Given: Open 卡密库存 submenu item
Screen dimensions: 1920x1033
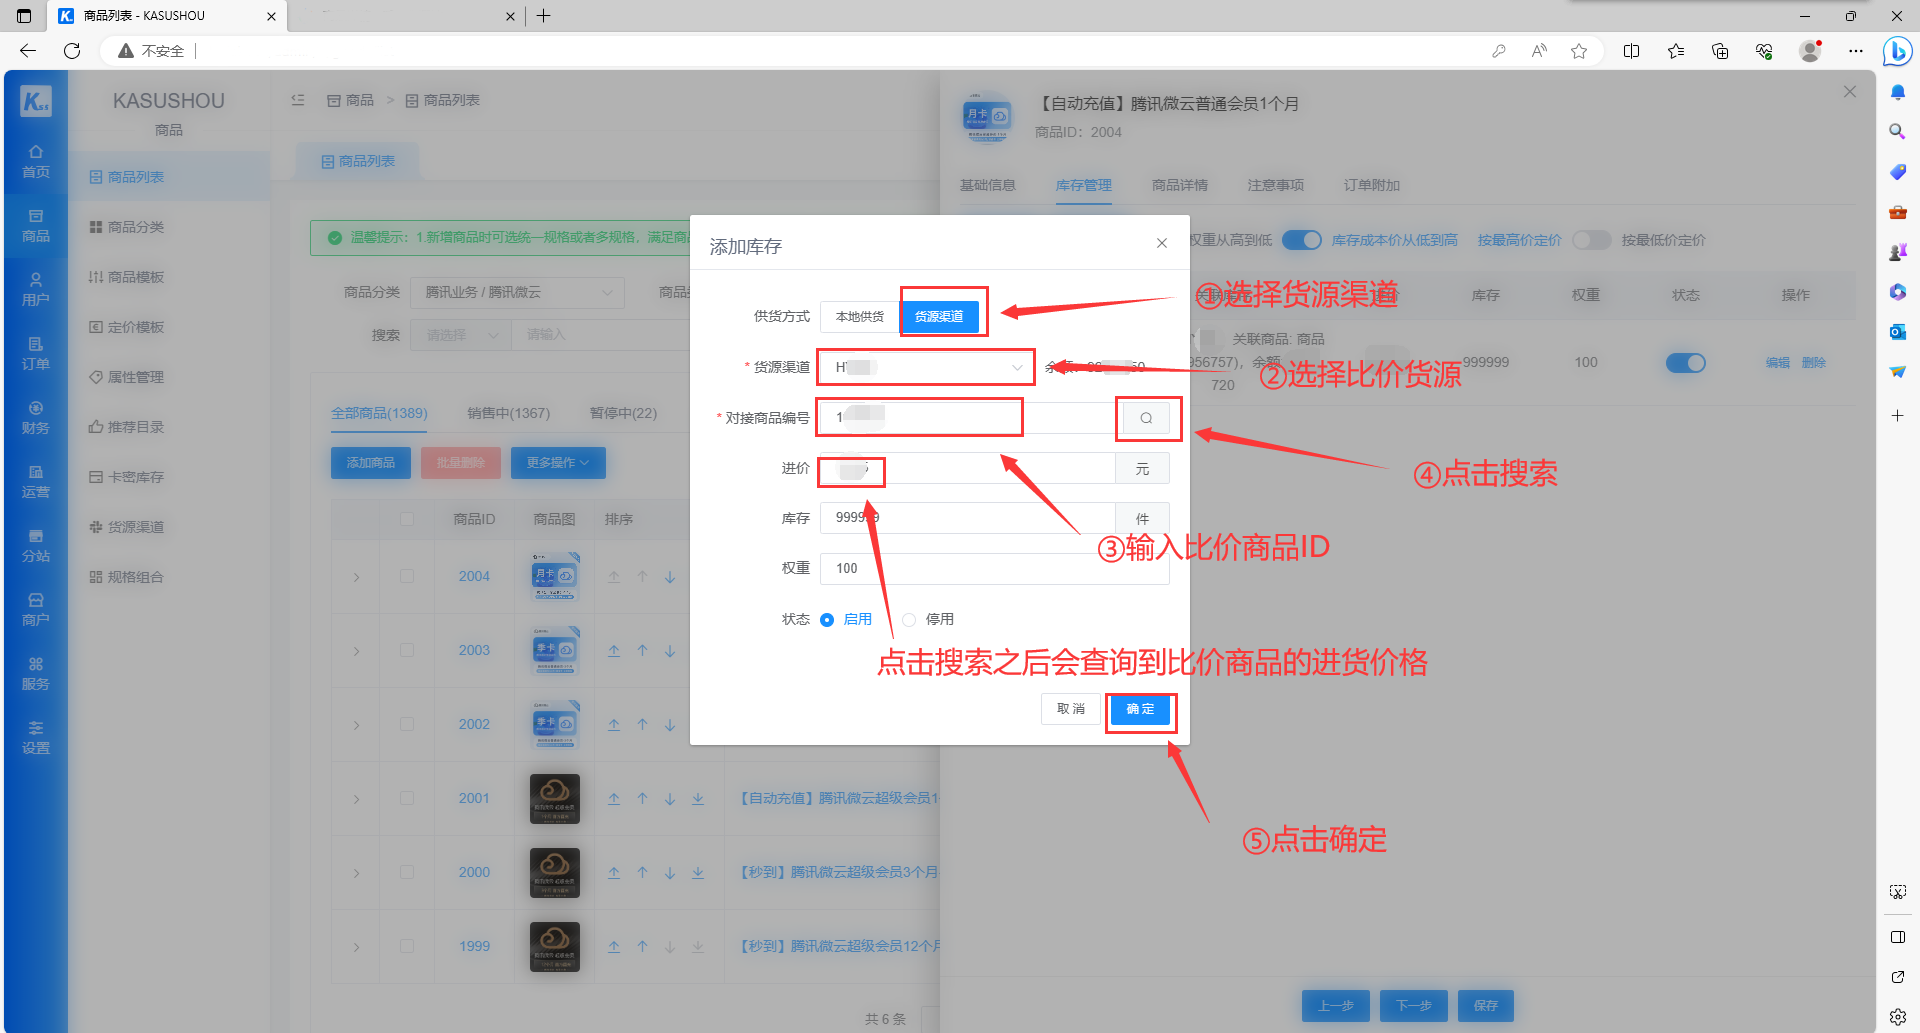Looking at the screenshot, I should coord(169,477).
